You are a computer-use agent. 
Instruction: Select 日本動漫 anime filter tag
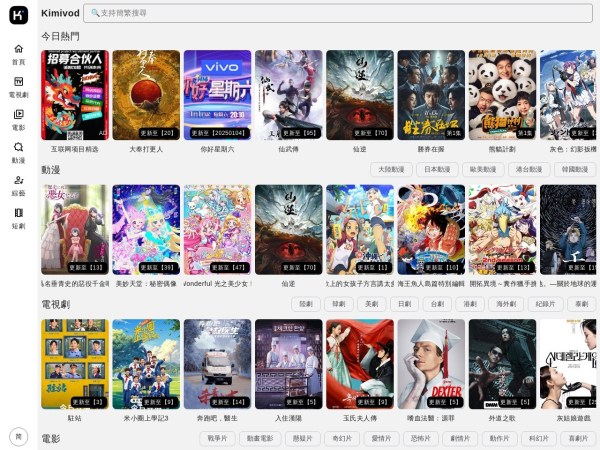click(x=437, y=169)
